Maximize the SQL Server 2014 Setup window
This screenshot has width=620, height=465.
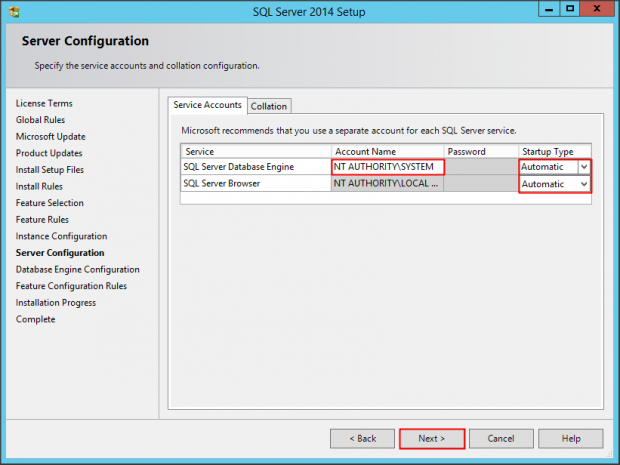pyautogui.click(x=570, y=9)
